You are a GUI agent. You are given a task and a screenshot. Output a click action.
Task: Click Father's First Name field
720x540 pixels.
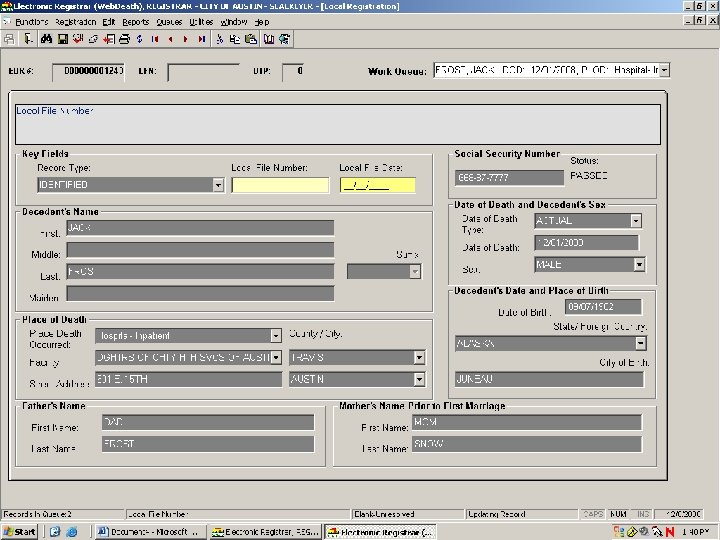click(208, 422)
